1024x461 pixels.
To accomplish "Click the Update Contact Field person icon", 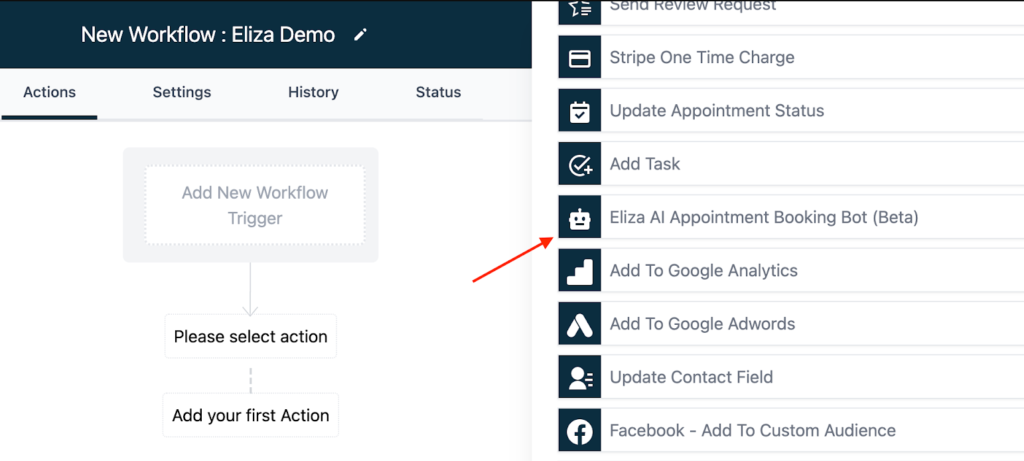I will (580, 377).
